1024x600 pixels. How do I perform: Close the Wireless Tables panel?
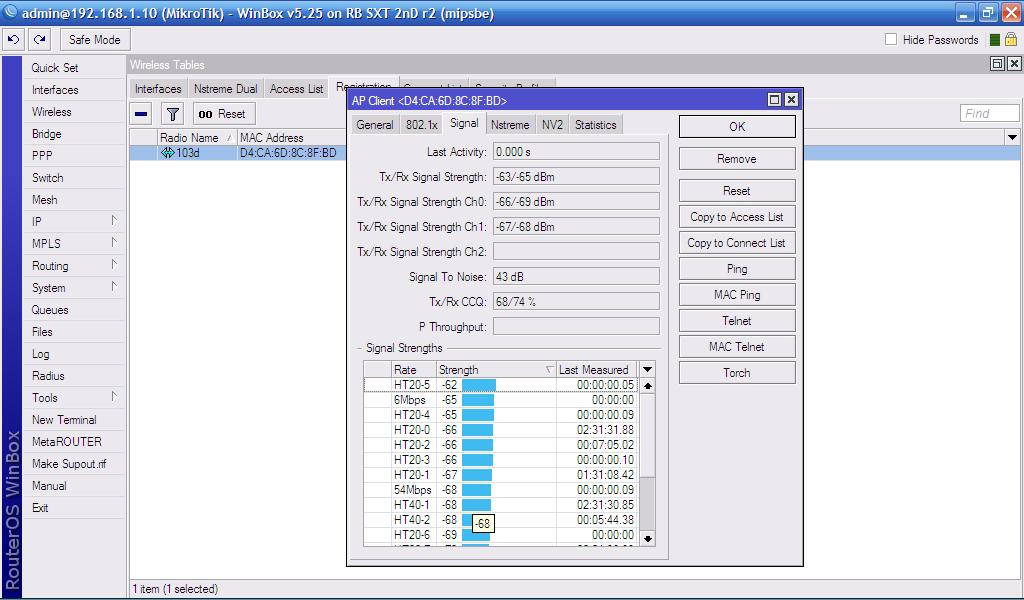(x=1014, y=64)
